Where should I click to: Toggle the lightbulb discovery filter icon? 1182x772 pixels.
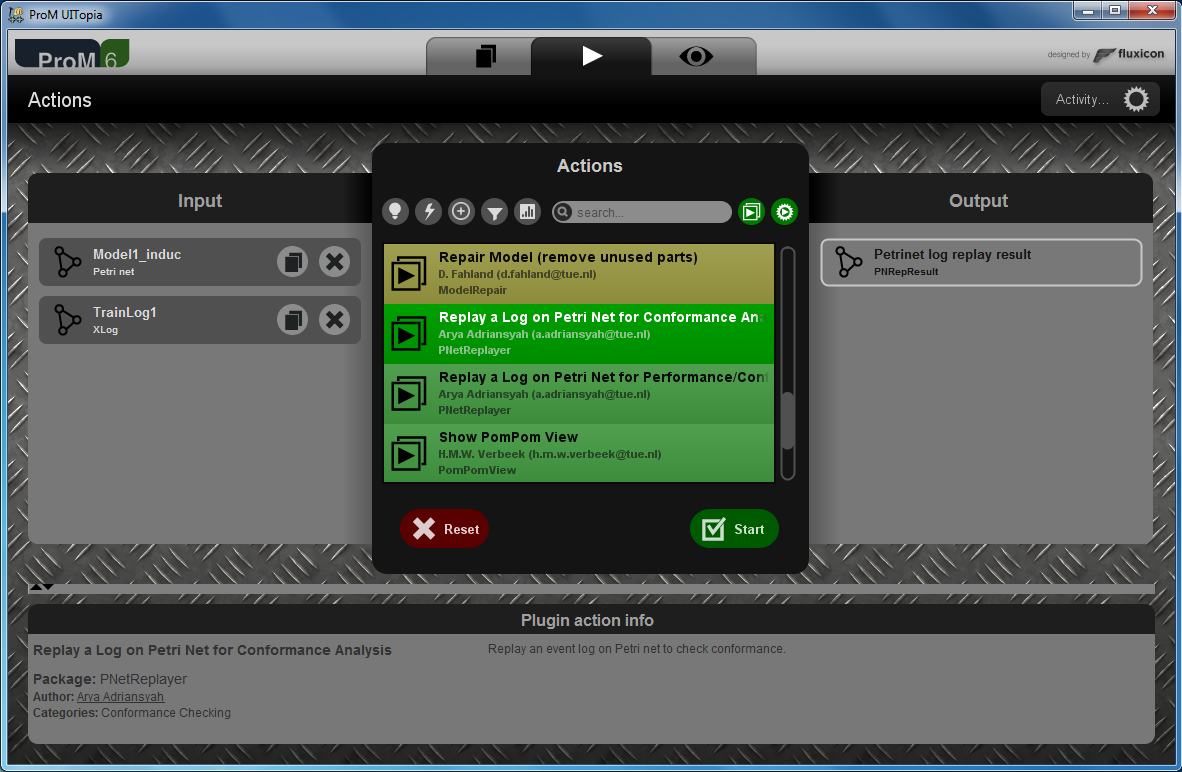(x=395, y=212)
